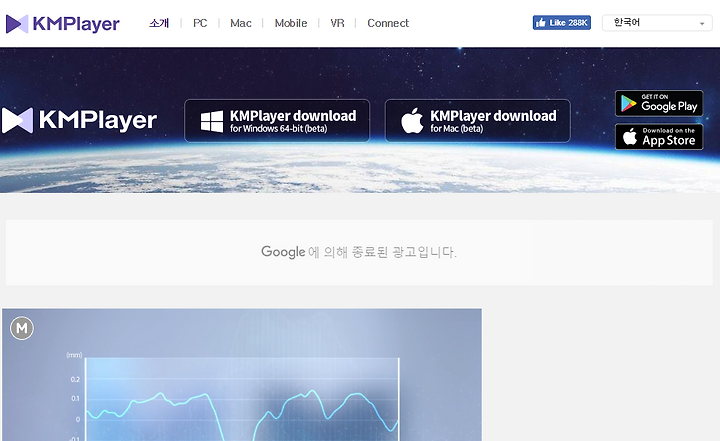Open the Get it on Google Play badge

click(659, 103)
